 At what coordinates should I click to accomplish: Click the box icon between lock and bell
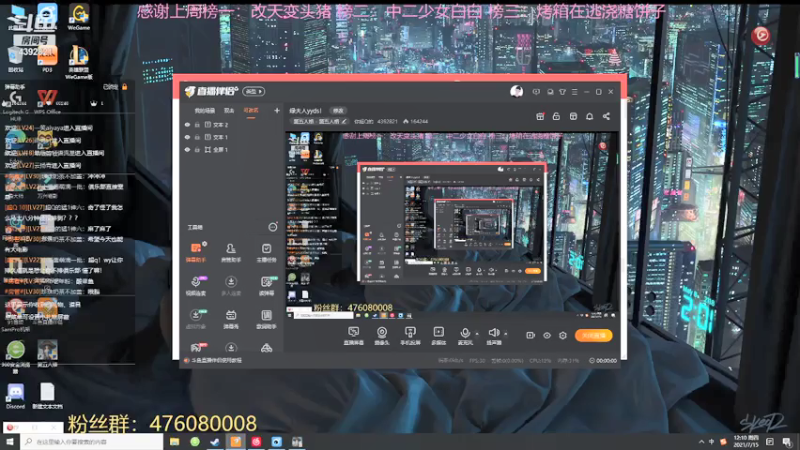click(573, 116)
